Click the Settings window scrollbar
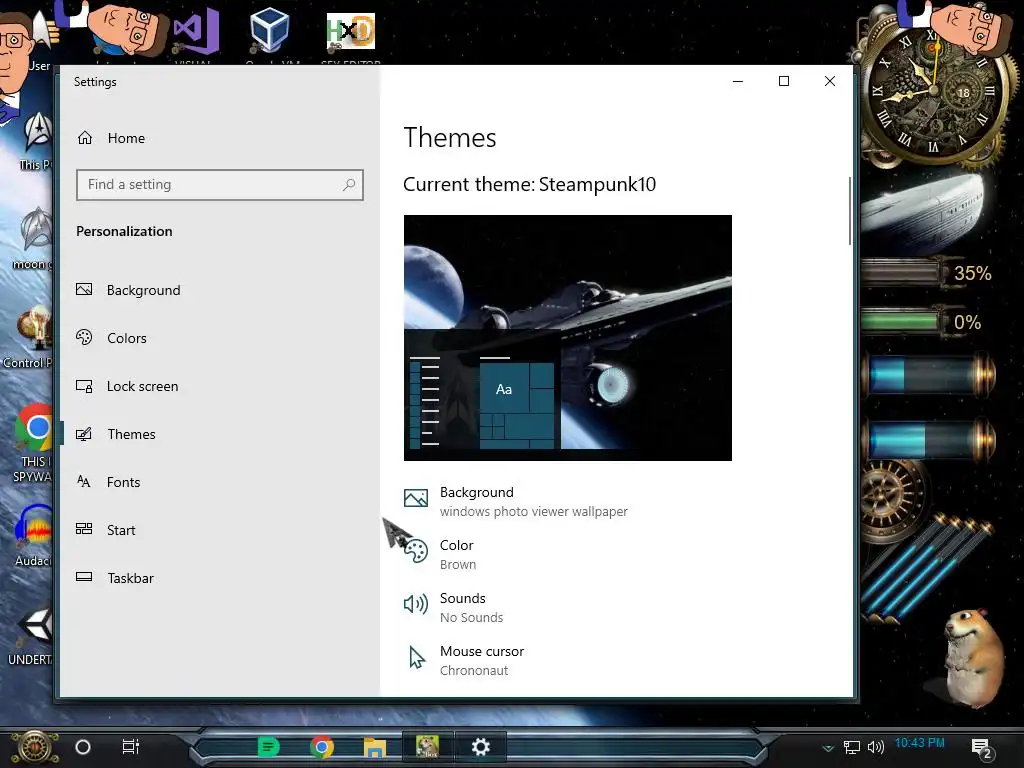 click(x=850, y=210)
